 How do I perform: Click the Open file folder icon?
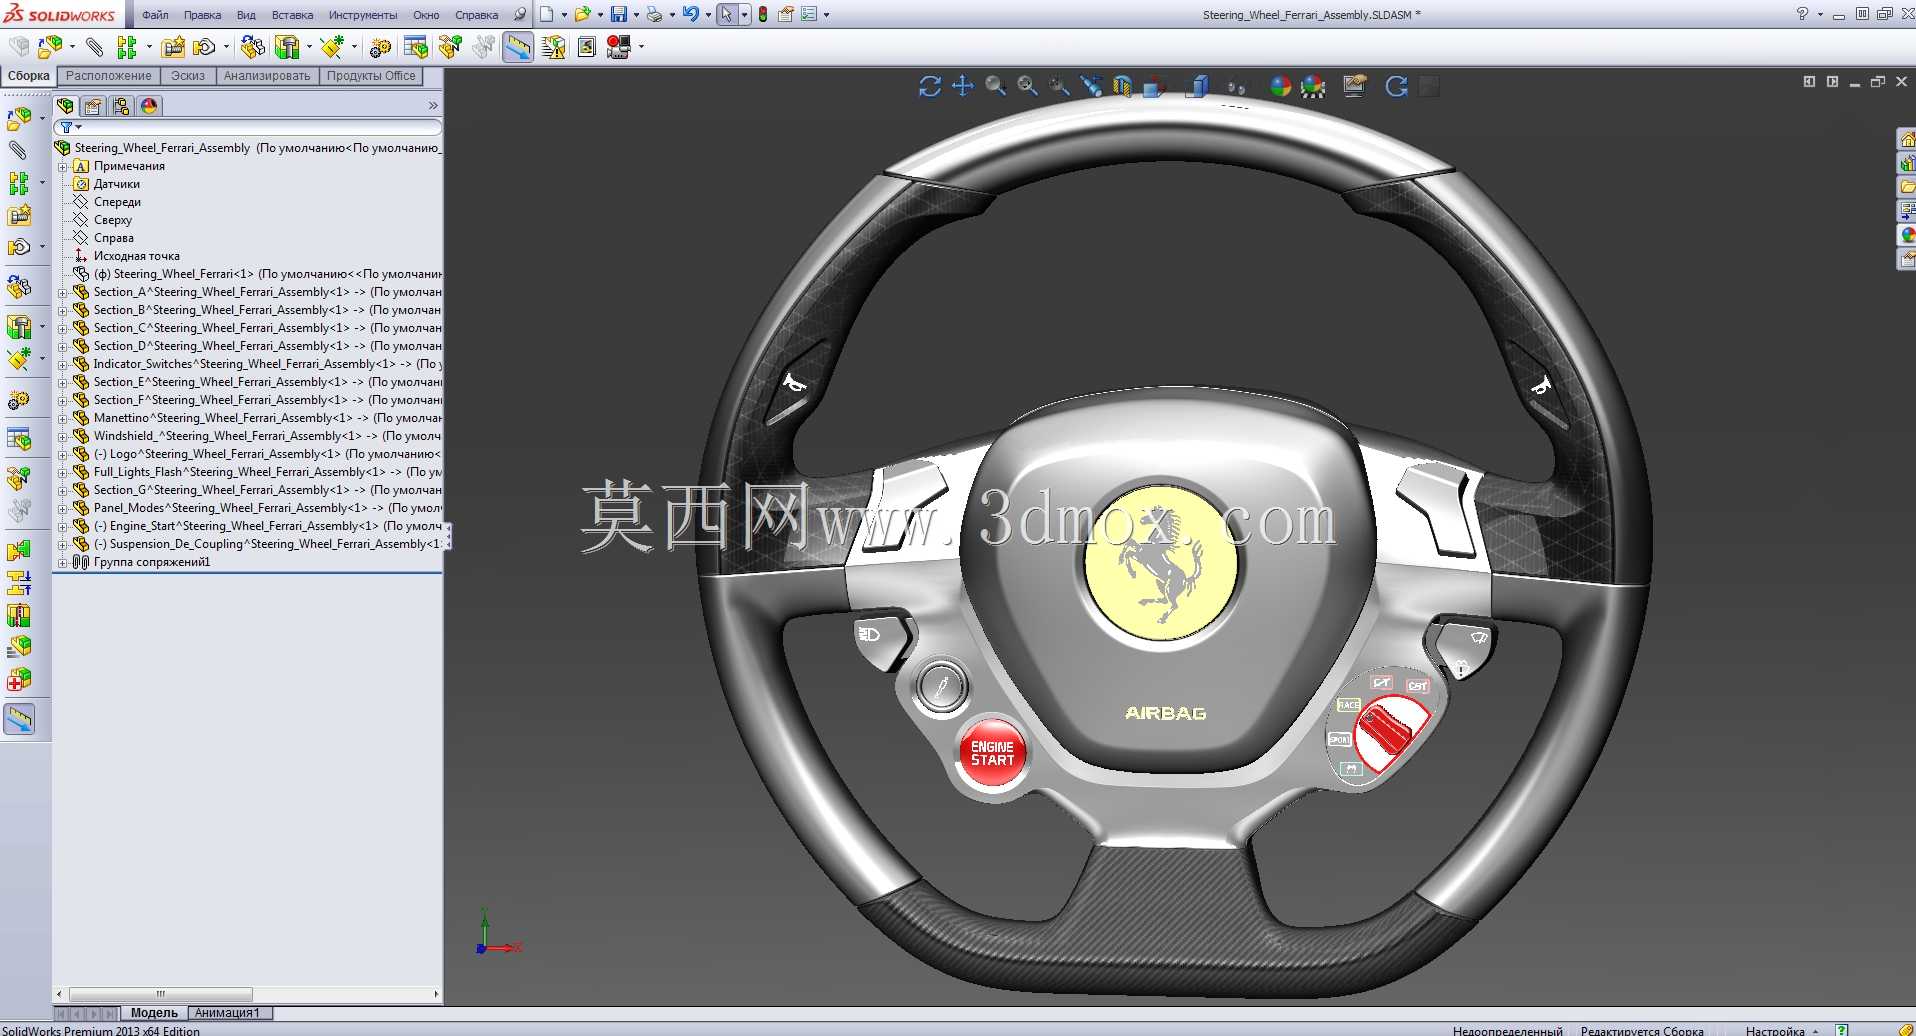(x=582, y=14)
